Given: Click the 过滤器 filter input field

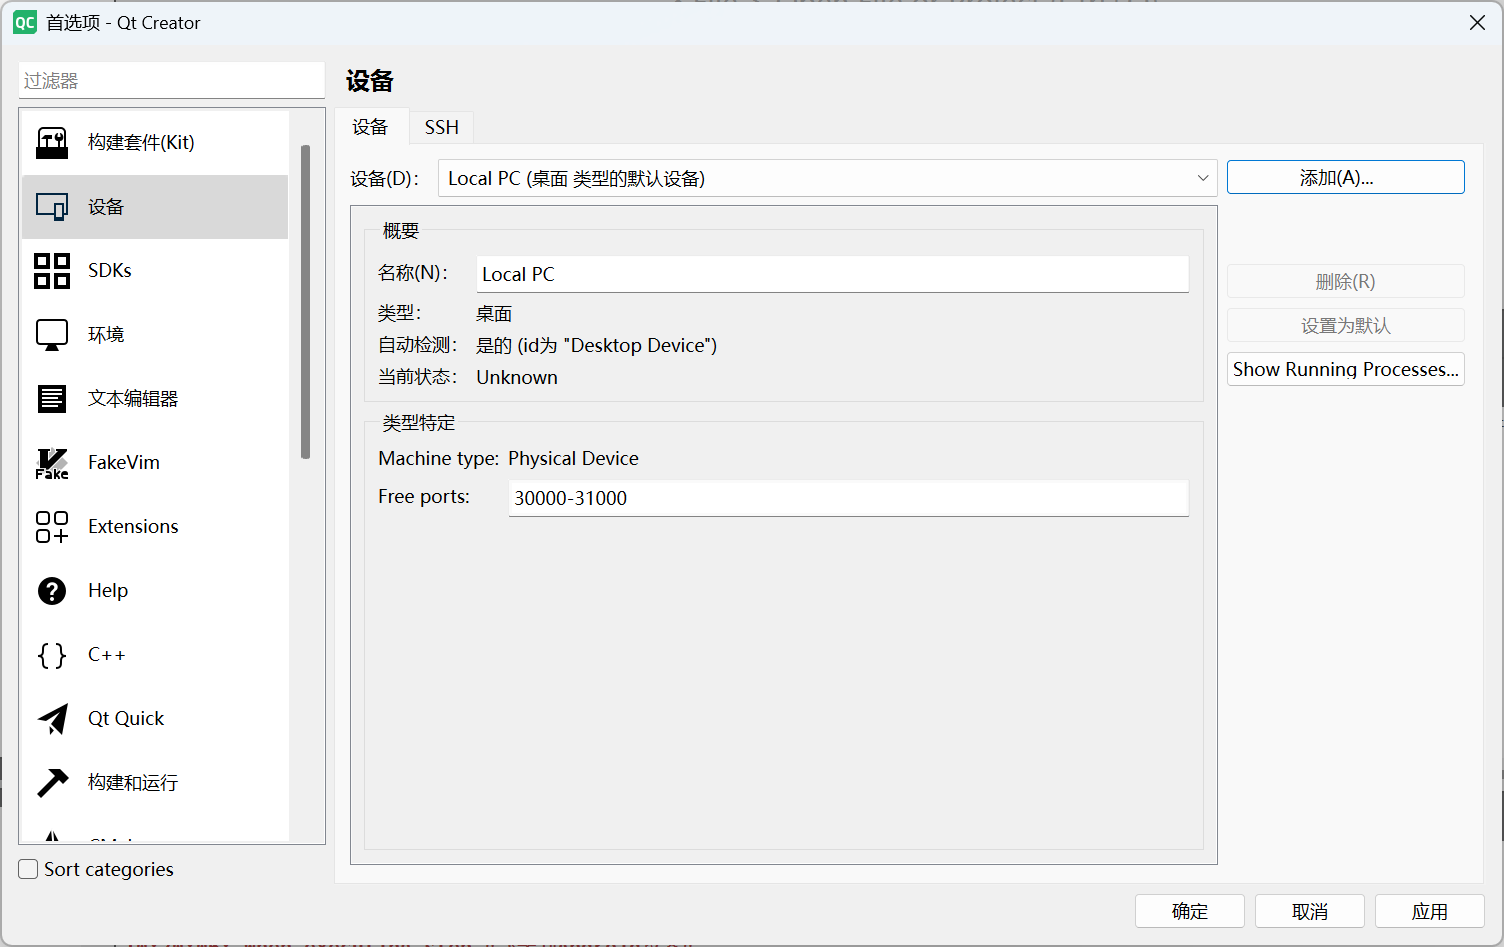Looking at the screenshot, I should [x=172, y=80].
